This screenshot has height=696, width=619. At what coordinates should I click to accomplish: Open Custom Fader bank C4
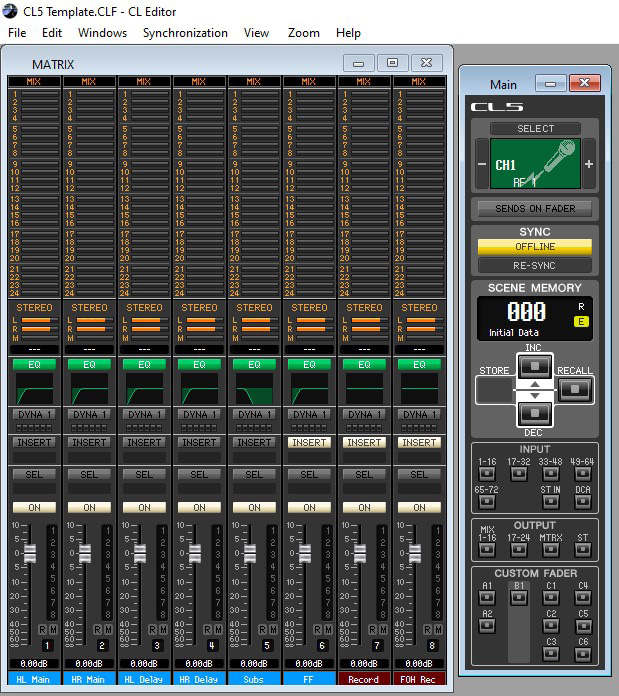point(583,598)
